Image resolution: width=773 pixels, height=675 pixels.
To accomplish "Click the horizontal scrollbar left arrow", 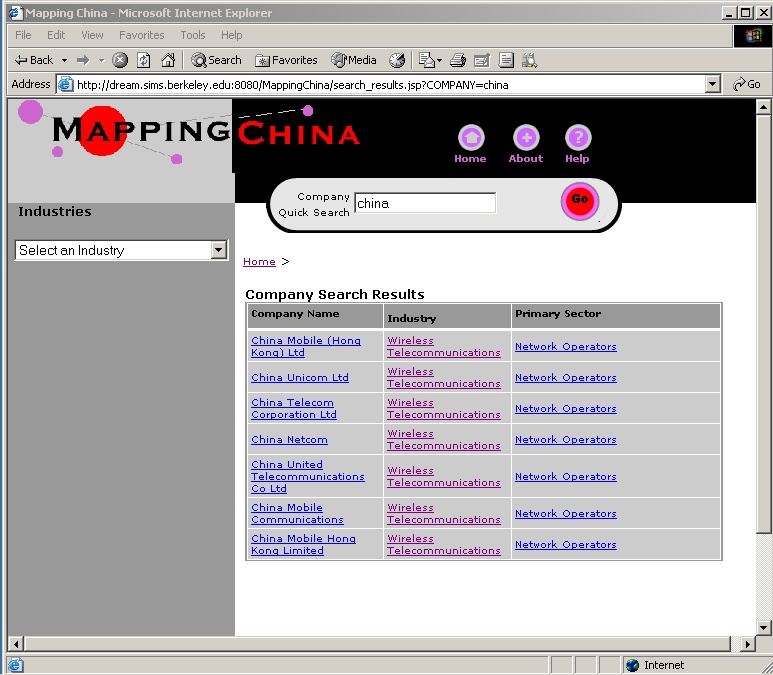I will [16, 644].
